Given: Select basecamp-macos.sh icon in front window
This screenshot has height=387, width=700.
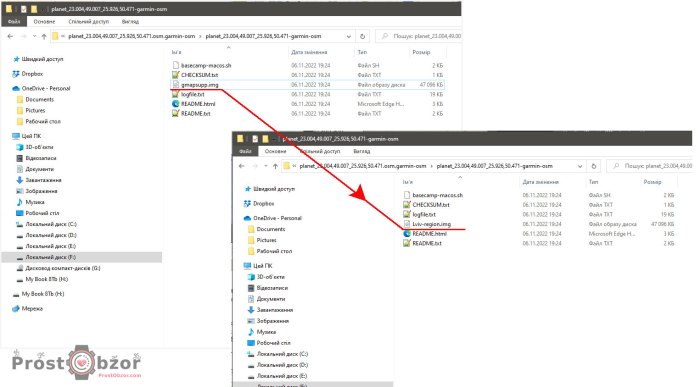Looking at the screenshot, I should tap(407, 195).
